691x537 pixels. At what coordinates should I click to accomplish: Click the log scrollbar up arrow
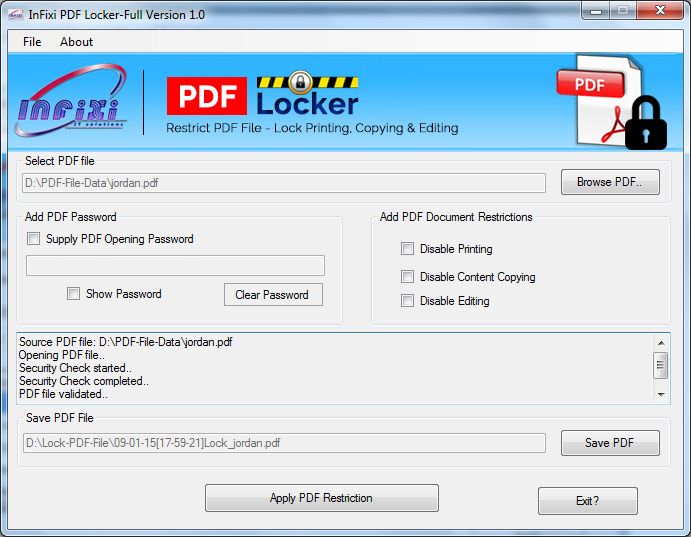(x=661, y=342)
